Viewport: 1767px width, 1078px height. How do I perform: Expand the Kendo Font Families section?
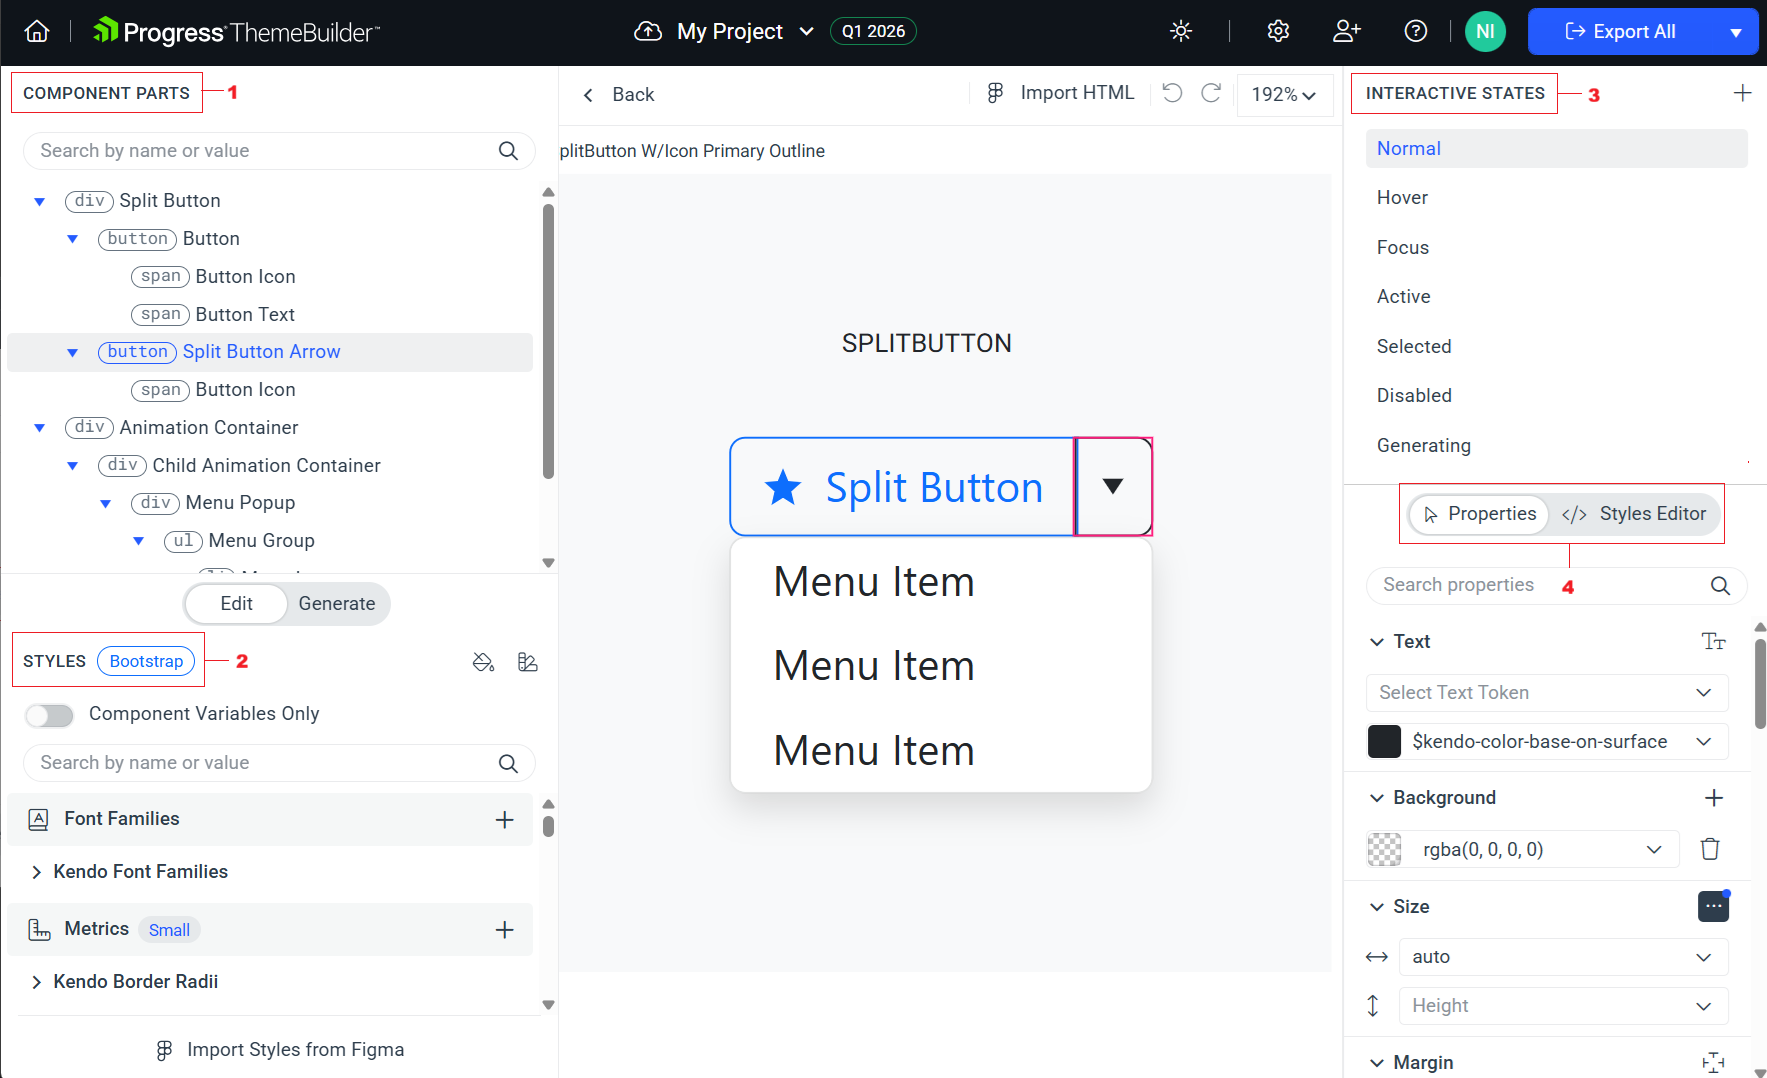tap(140, 871)
